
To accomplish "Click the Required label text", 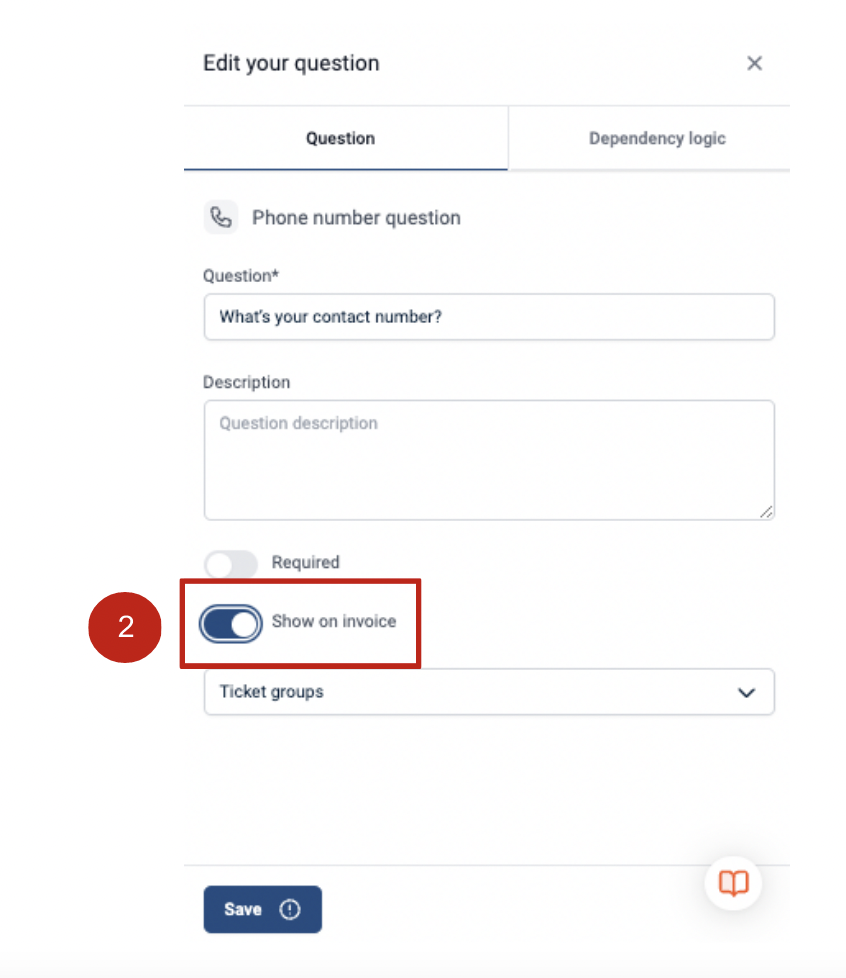I will tap(305, 563).
